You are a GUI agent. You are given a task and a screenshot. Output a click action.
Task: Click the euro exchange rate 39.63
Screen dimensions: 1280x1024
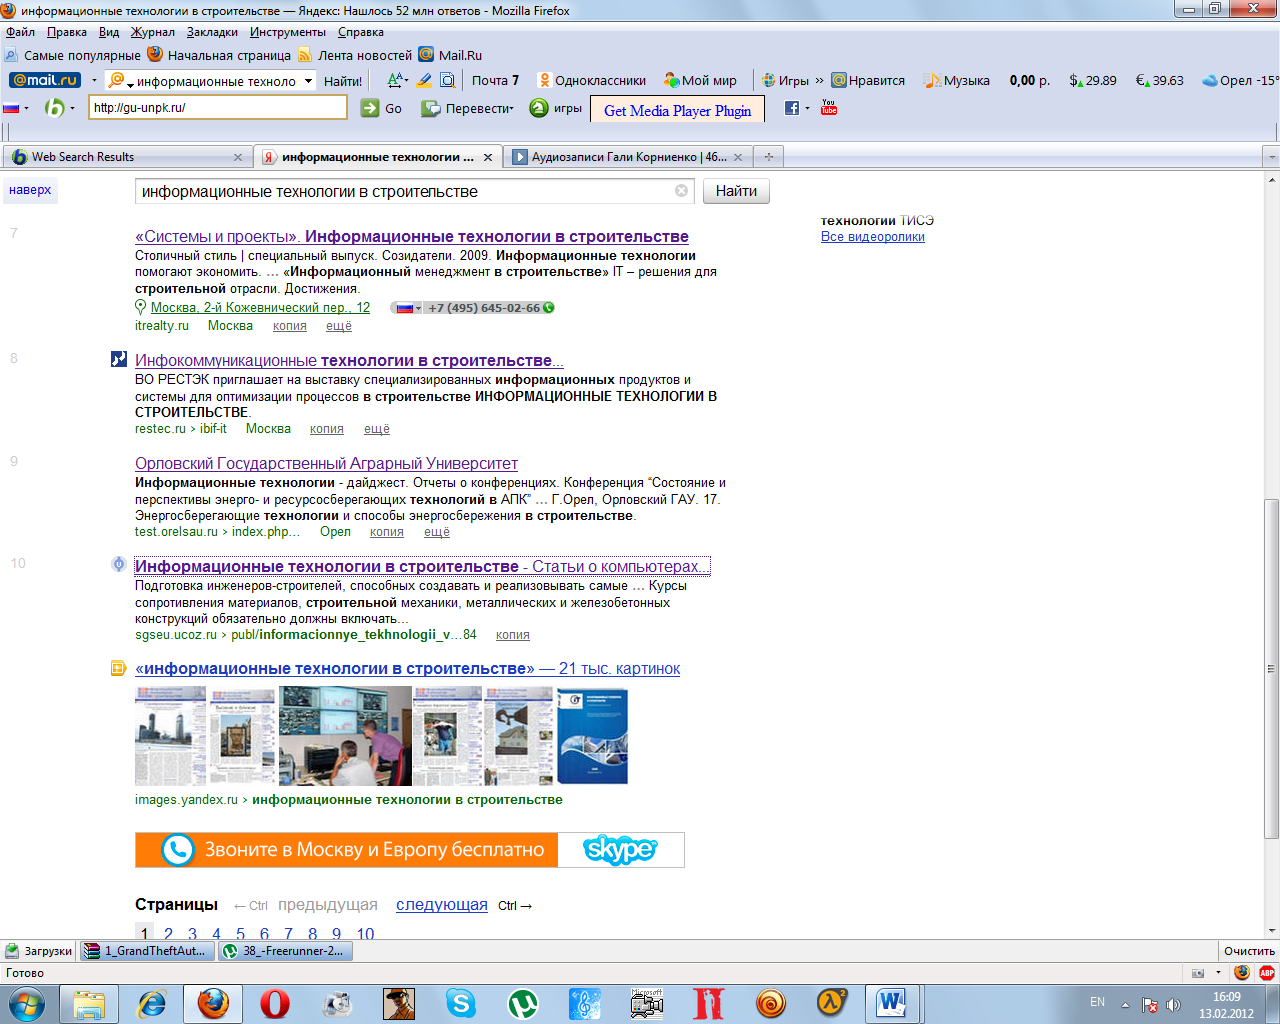pyautogui.click(x=1160, y=80)
